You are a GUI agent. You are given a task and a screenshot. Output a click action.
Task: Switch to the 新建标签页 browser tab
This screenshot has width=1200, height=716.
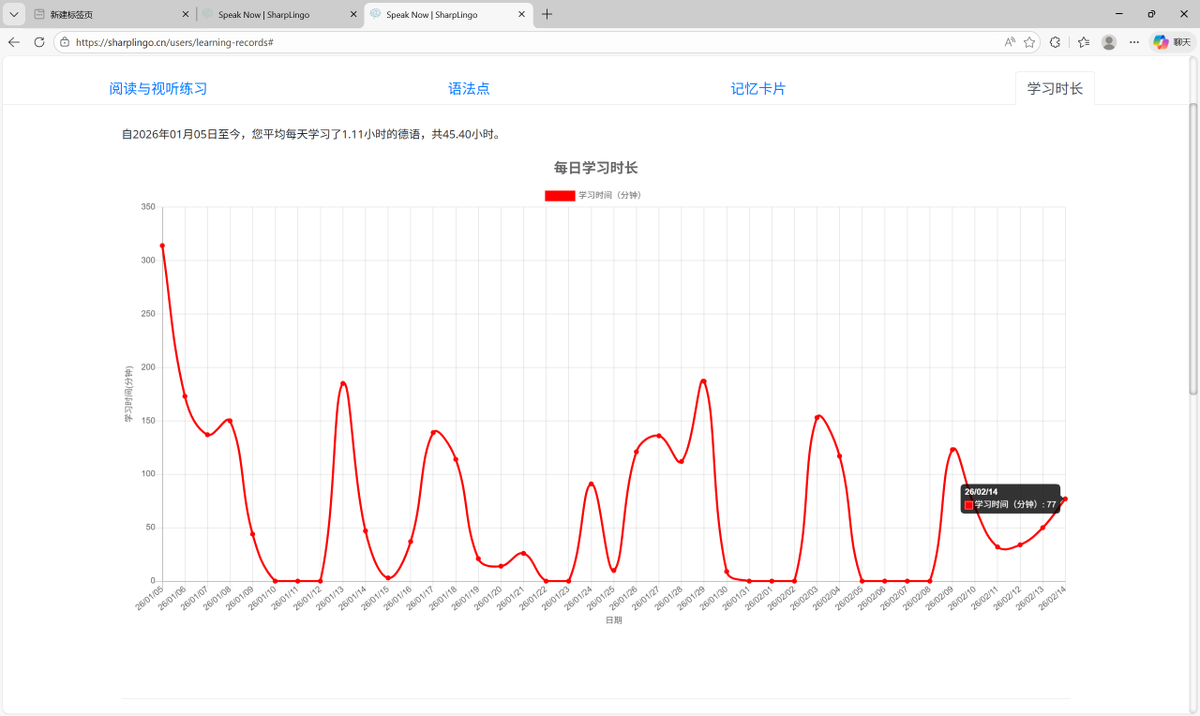112,14
